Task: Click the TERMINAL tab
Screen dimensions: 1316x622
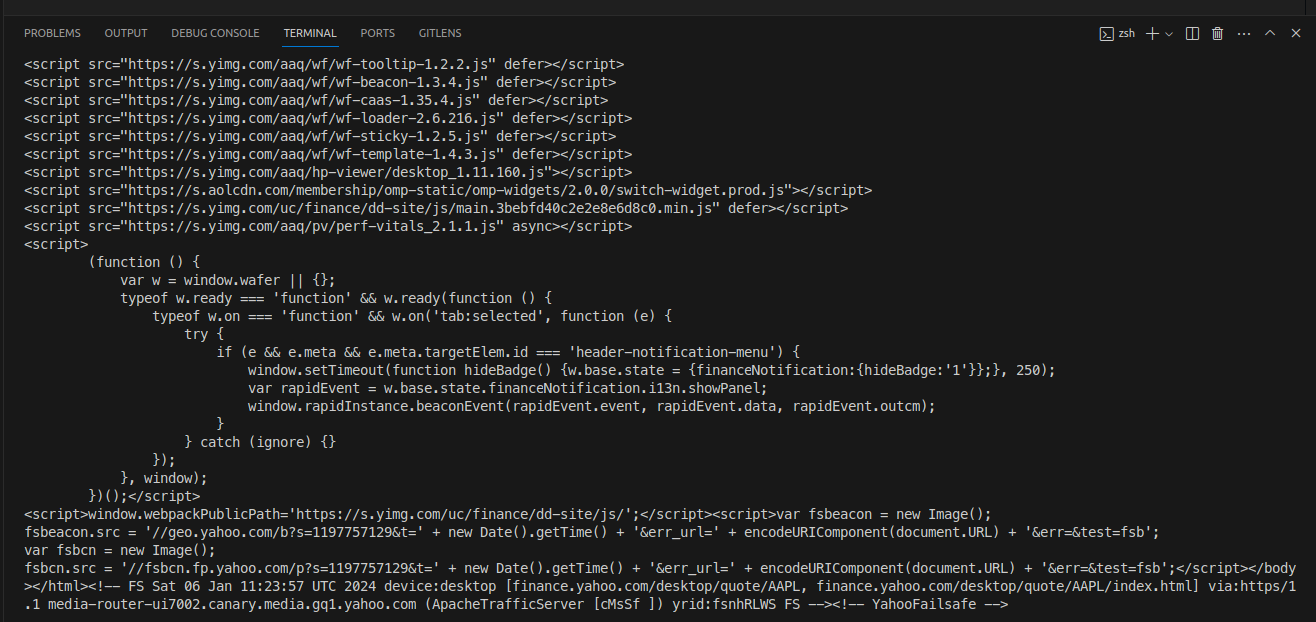Action: pos(310,33)
